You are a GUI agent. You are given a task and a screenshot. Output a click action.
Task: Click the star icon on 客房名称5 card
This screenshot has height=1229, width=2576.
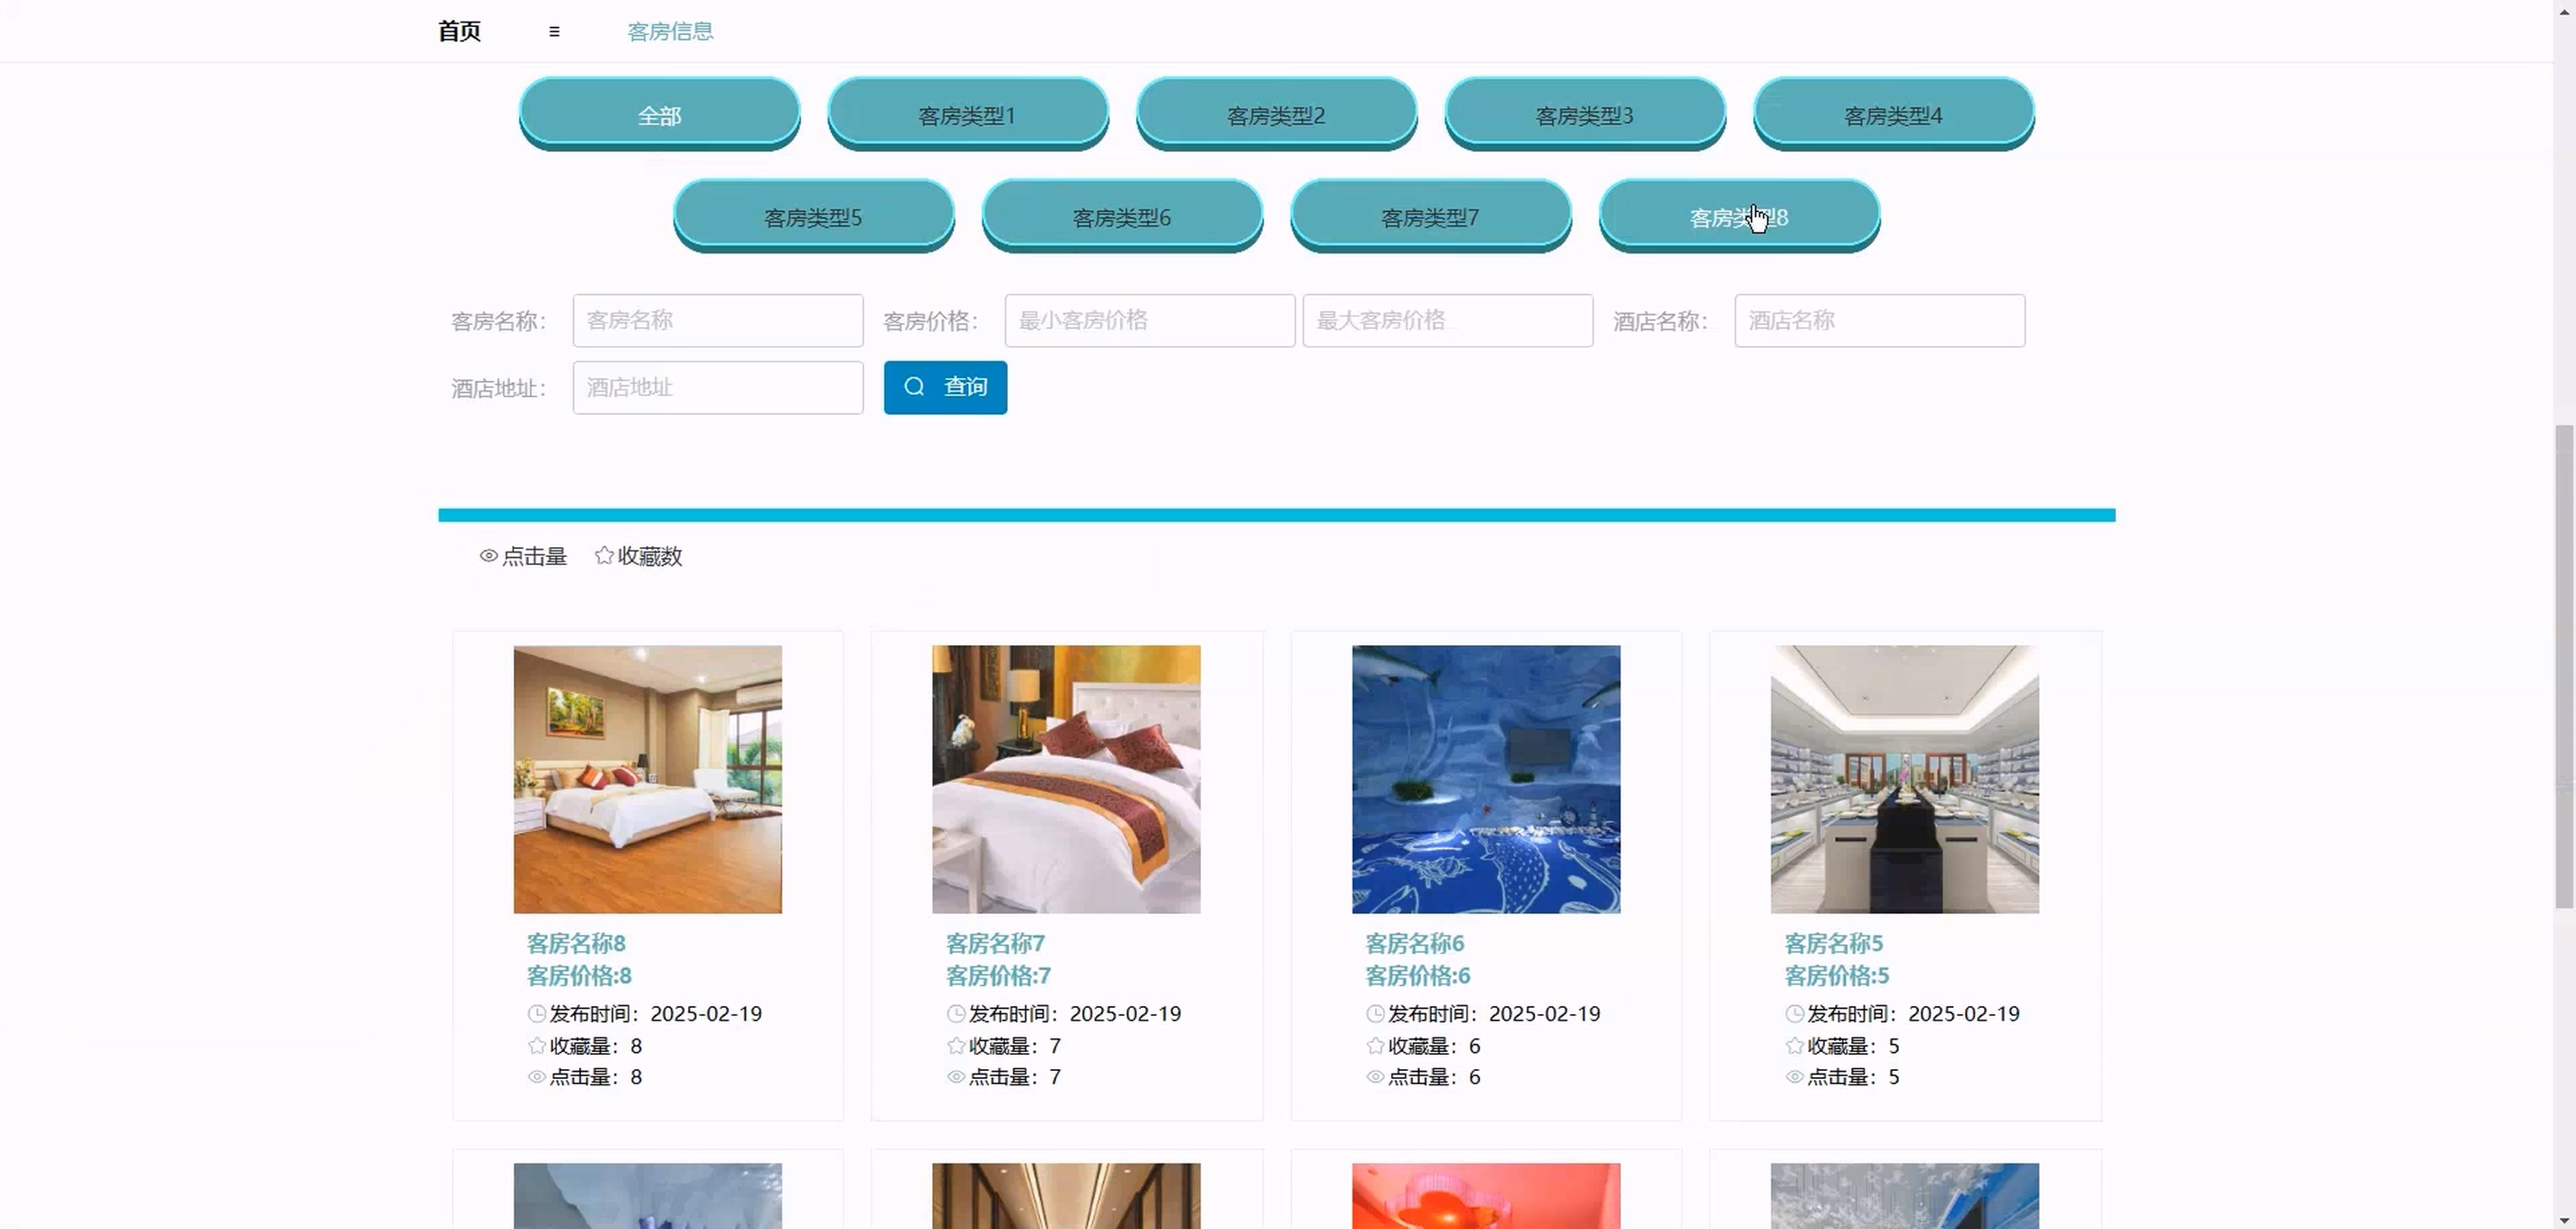coord(1794,1046)
